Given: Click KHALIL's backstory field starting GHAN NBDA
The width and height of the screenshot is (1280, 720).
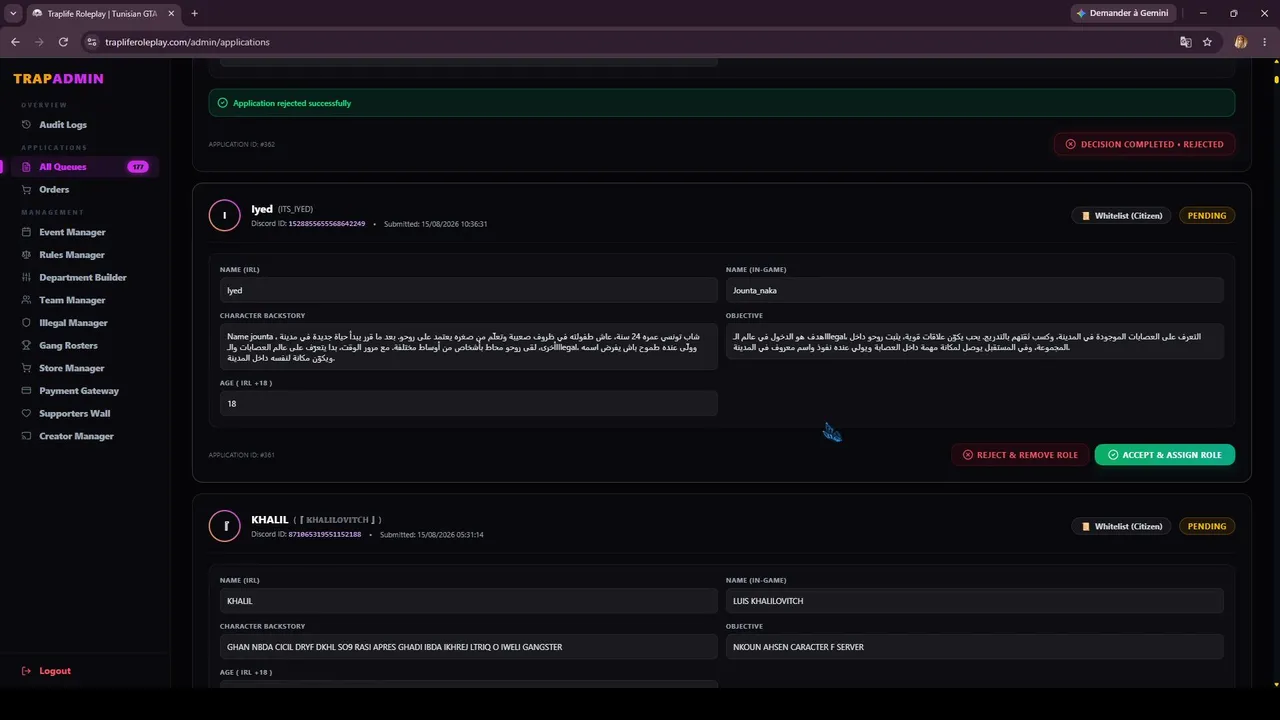Looking at the screenshot, I should [469, 647].
